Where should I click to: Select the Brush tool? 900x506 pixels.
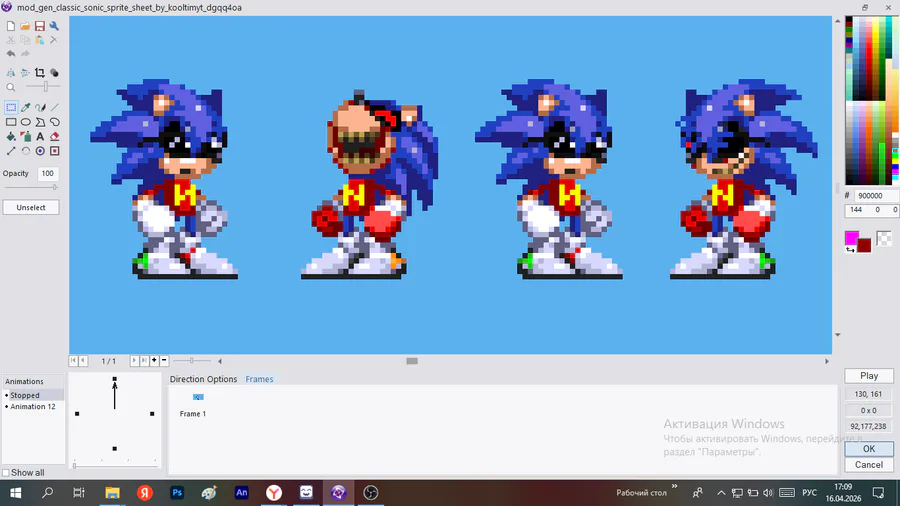click(x=40, y=107)
